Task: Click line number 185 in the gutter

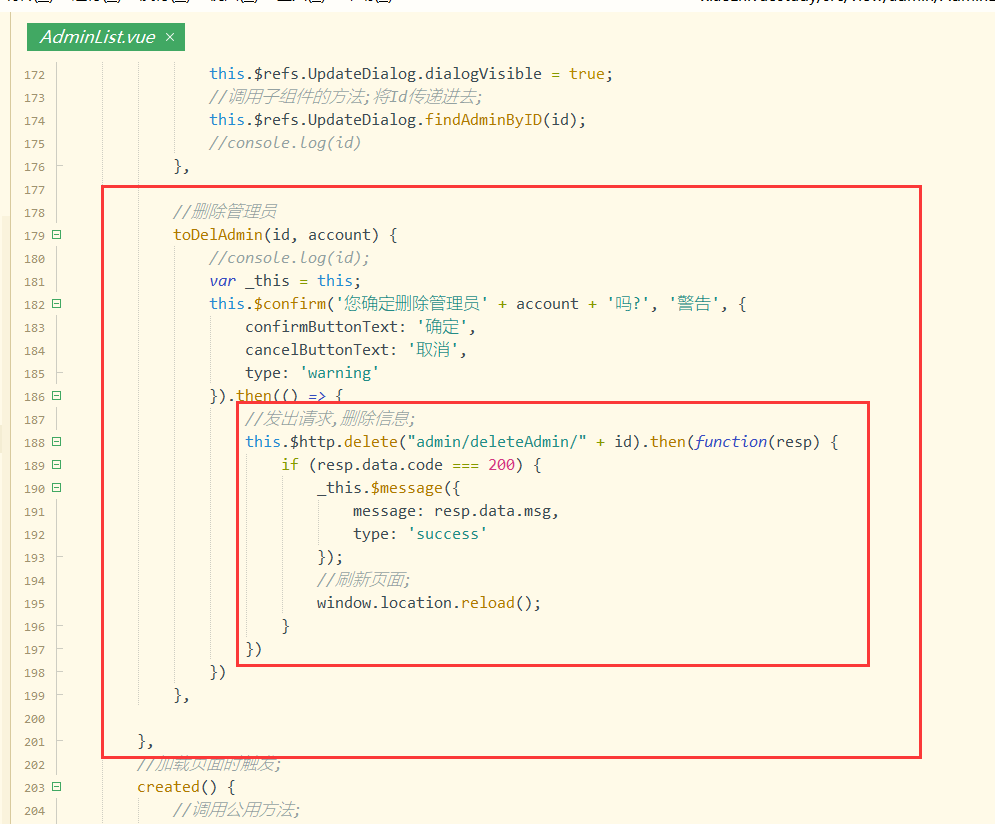Action: tap(34, 374)
